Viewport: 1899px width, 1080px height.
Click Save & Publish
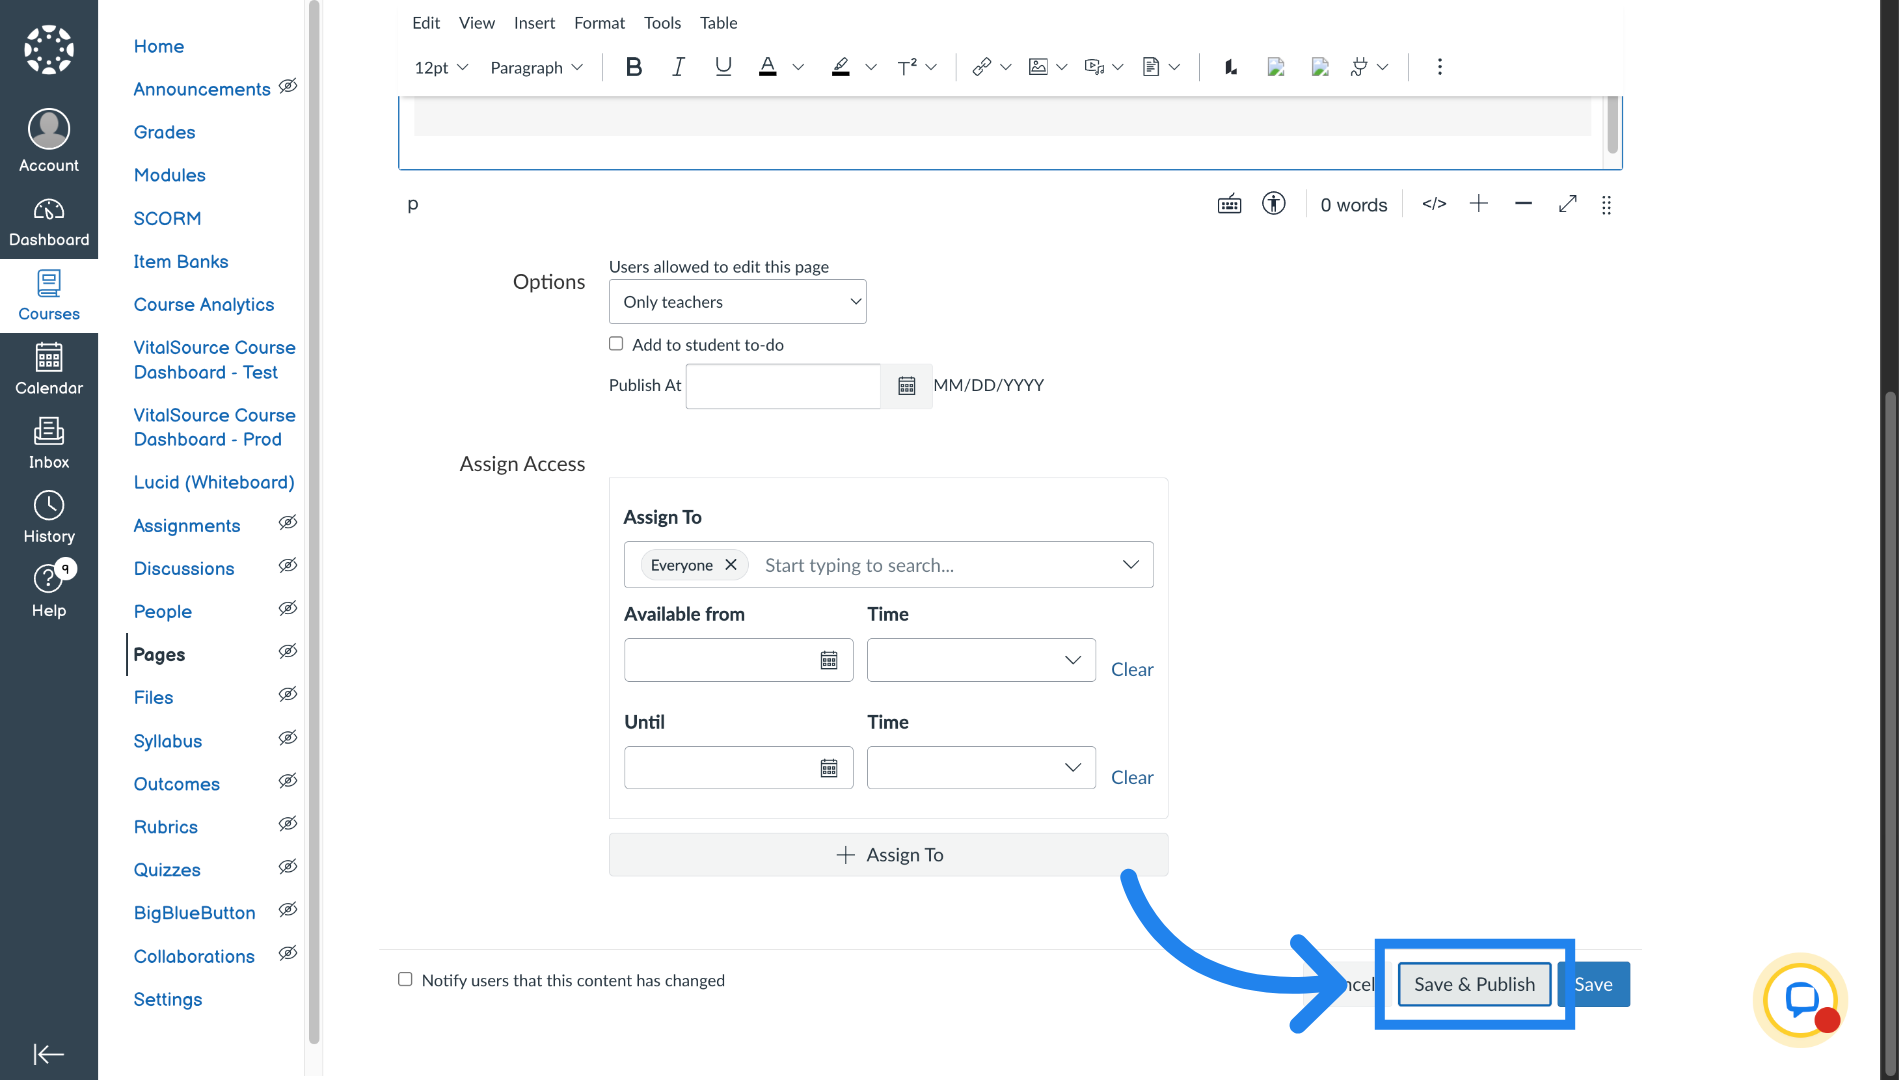[x=1474, y=984]
